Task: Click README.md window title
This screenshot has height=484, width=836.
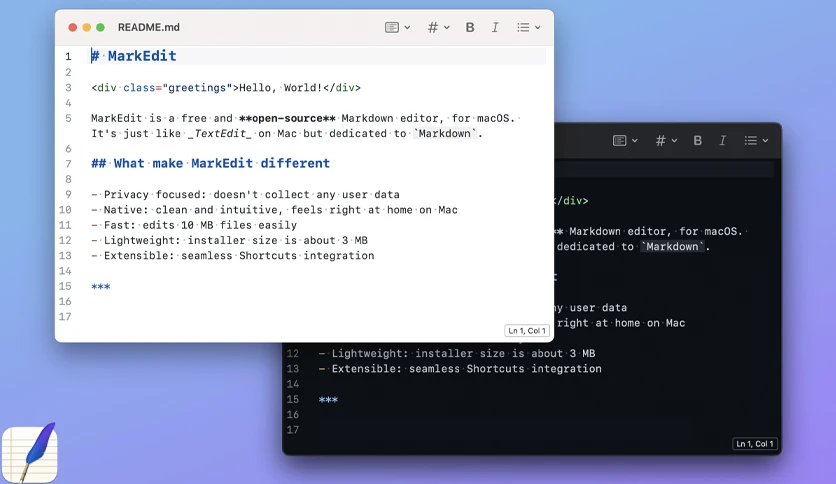Action: 149,27
